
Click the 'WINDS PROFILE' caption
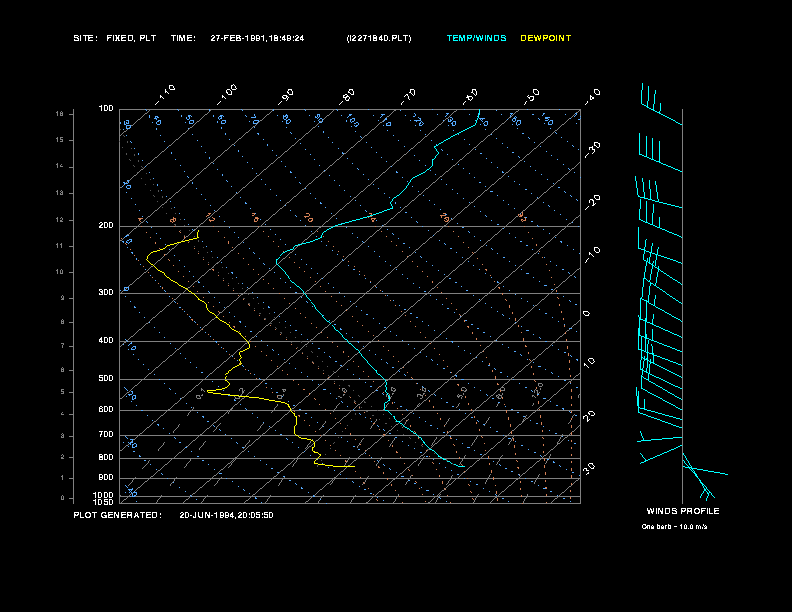tap(683, 511)
